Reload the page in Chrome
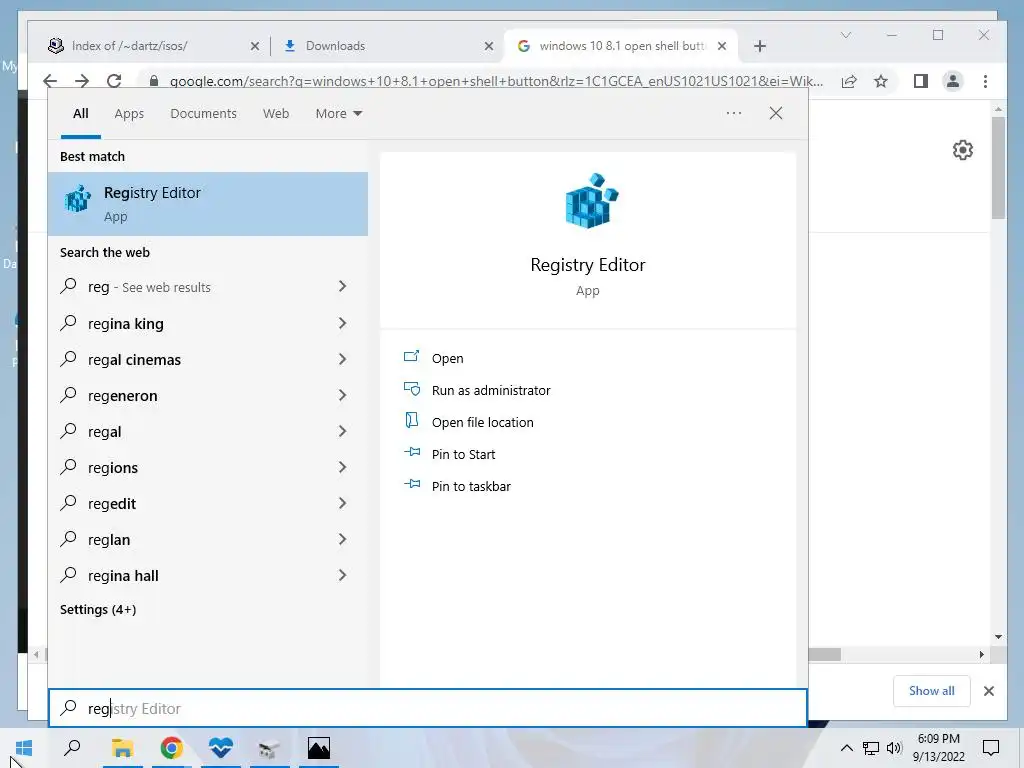This screenshot has width=1024, height=768. pyautogui.click(x=114, y=81)
